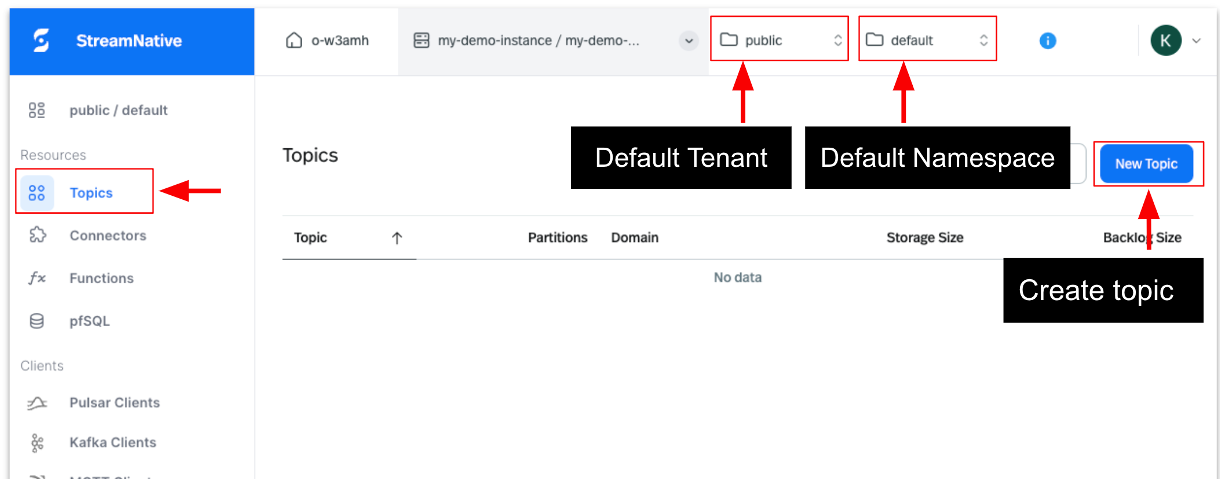Click the o-w3amh organization label

340,41
